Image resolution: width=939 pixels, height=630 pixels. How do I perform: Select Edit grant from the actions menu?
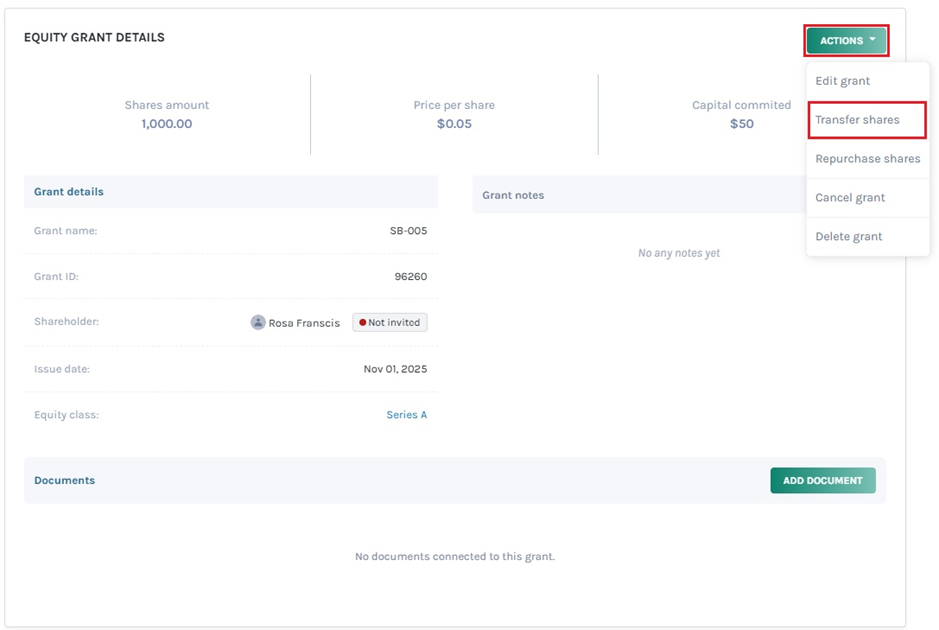(842, 81)
